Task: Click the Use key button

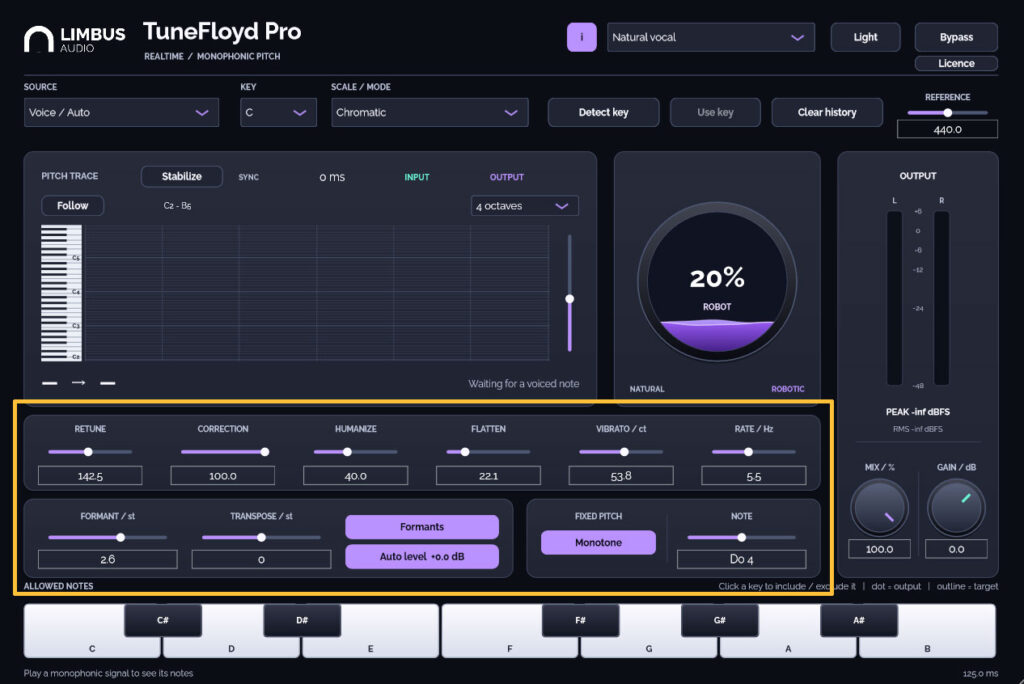Action: (715, 112)
